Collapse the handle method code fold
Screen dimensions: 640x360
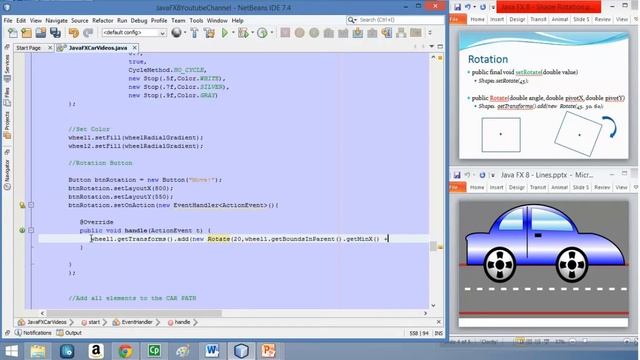point(31,230)
